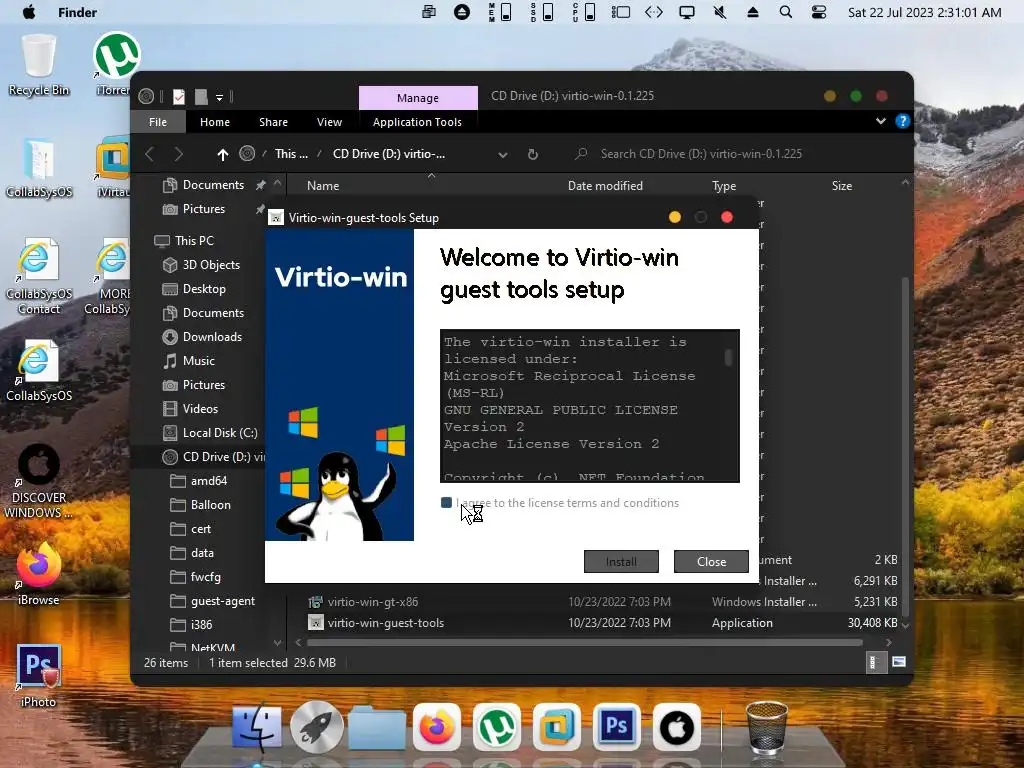Image resolution: width=1024 pixels, height=768 pixels.
Task: Sort by Size column header
Action: point(842,186)
